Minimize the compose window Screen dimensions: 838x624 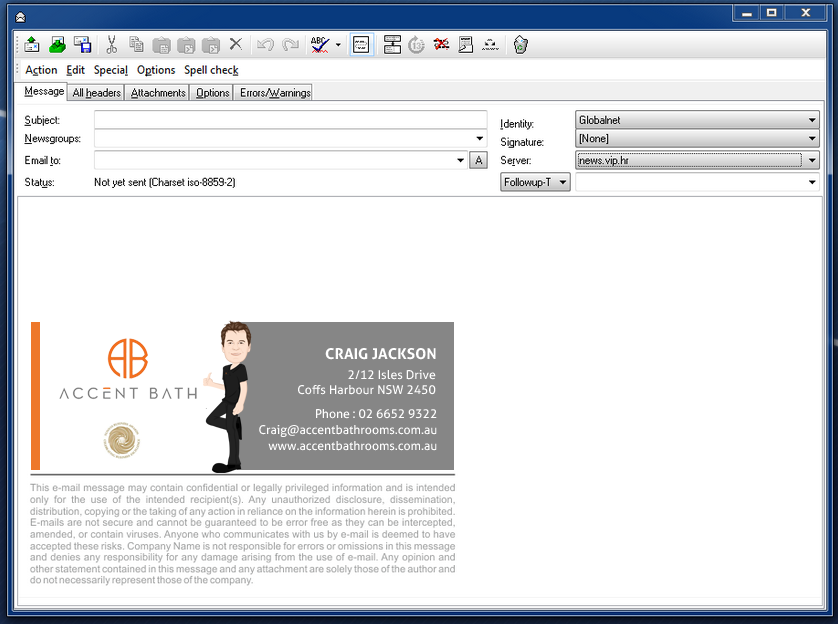point(747,13)
